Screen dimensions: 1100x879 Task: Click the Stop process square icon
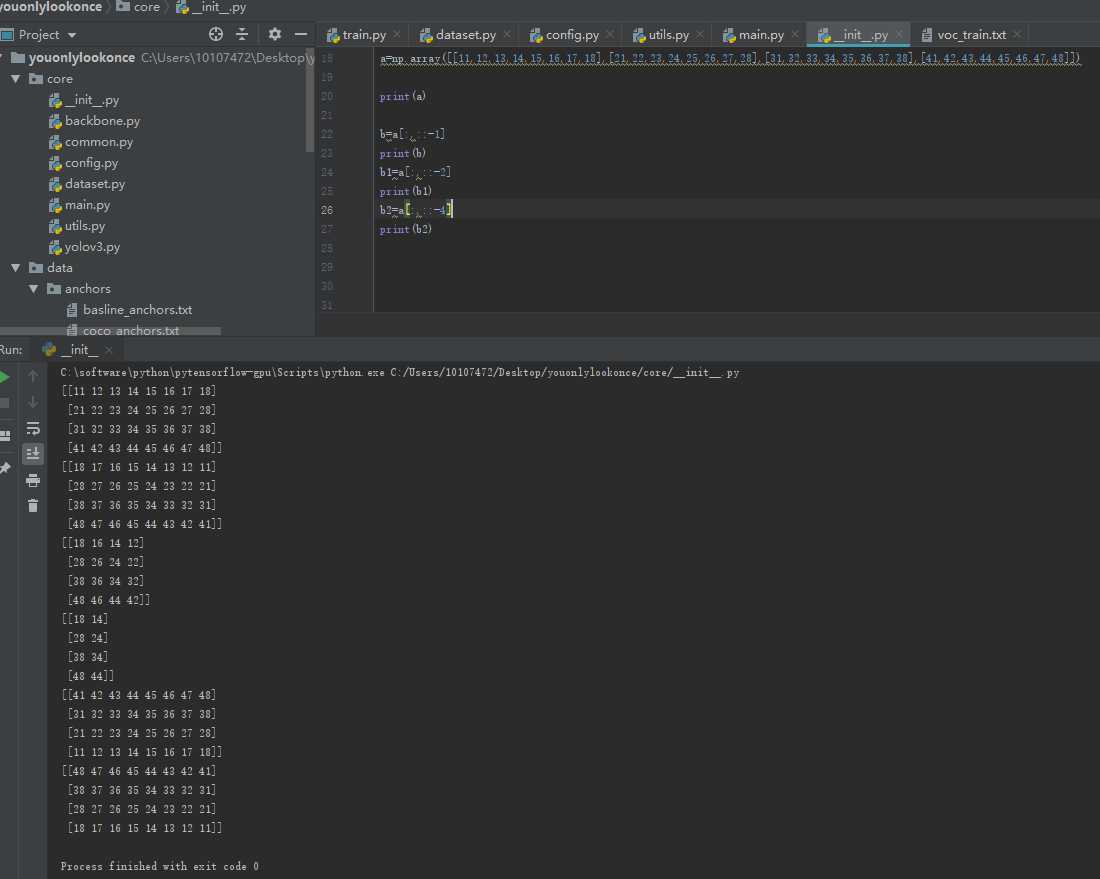[4, 403]
